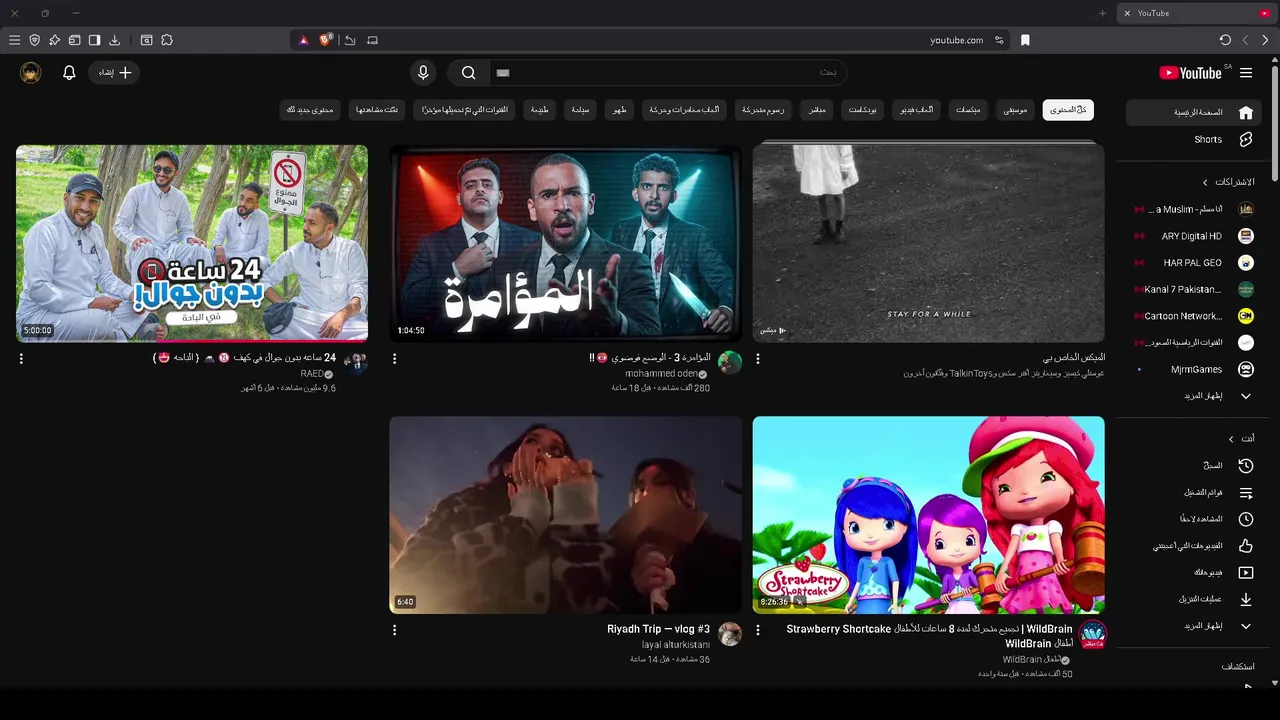Select the Video games (ألعاب فيديو) chip
This screenshot has width=1280, height=720.
click(916, 110)
